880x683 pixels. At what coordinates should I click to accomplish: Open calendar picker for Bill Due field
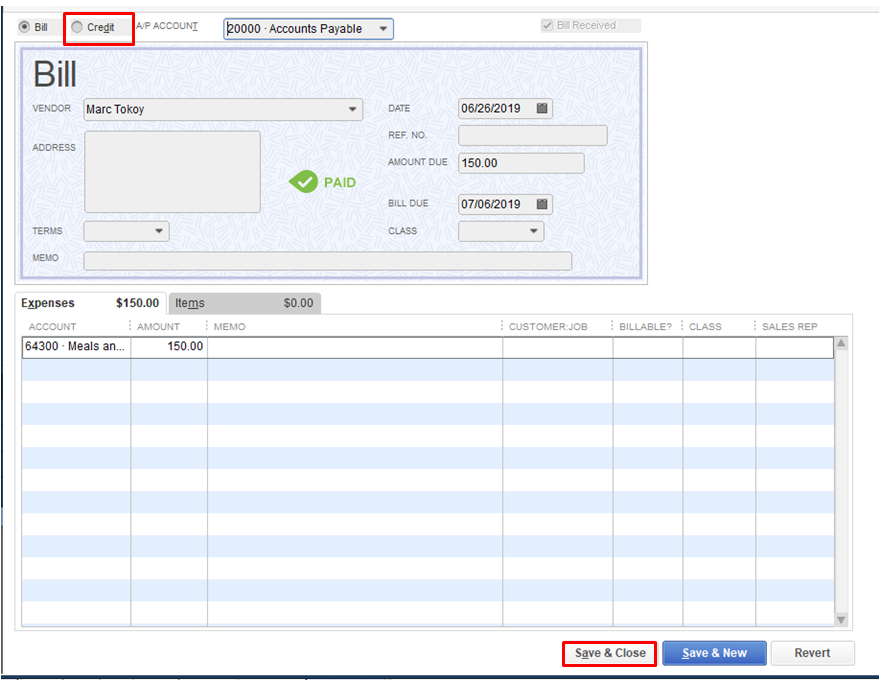pyautogui.click(x=542, y=204)
